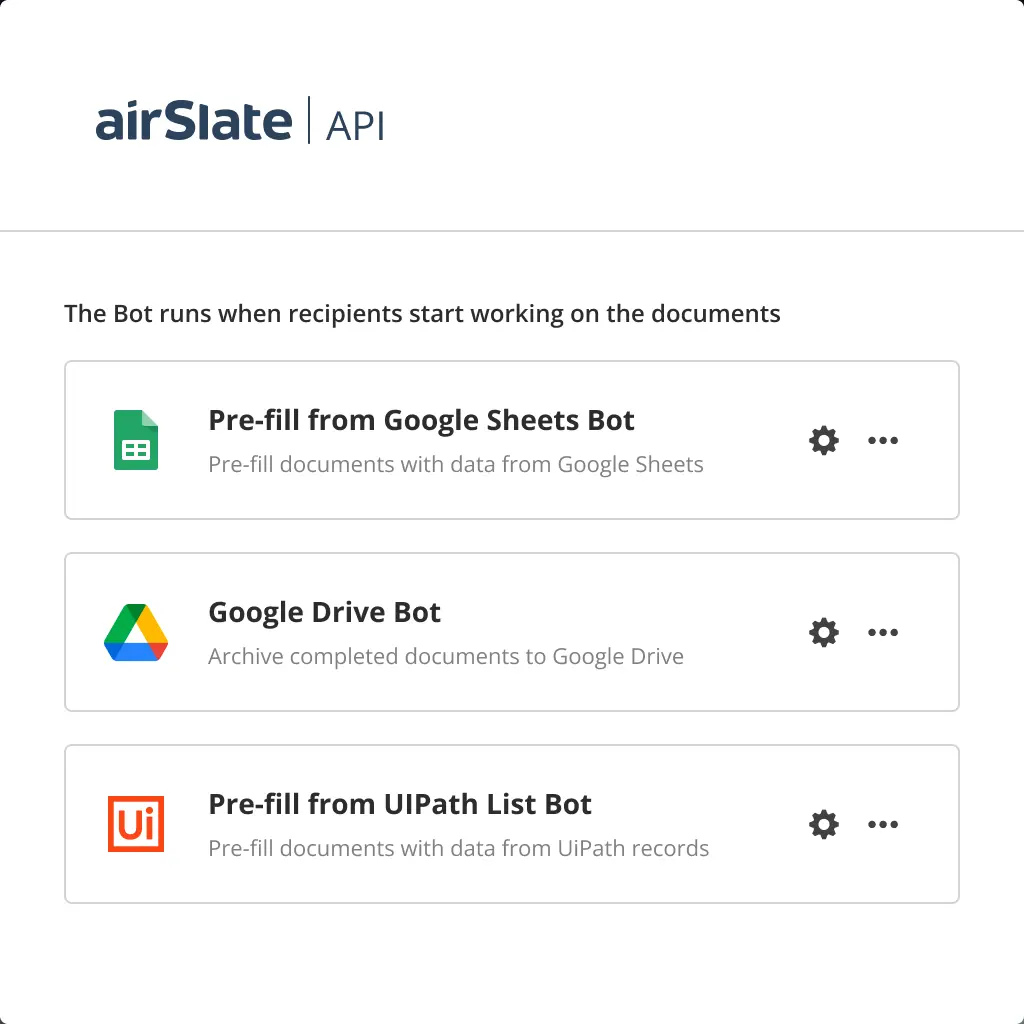Click the Google Sheets Bot subtitle text
This screenshot has width=1024, height=1024.
[x=455, y=464]
